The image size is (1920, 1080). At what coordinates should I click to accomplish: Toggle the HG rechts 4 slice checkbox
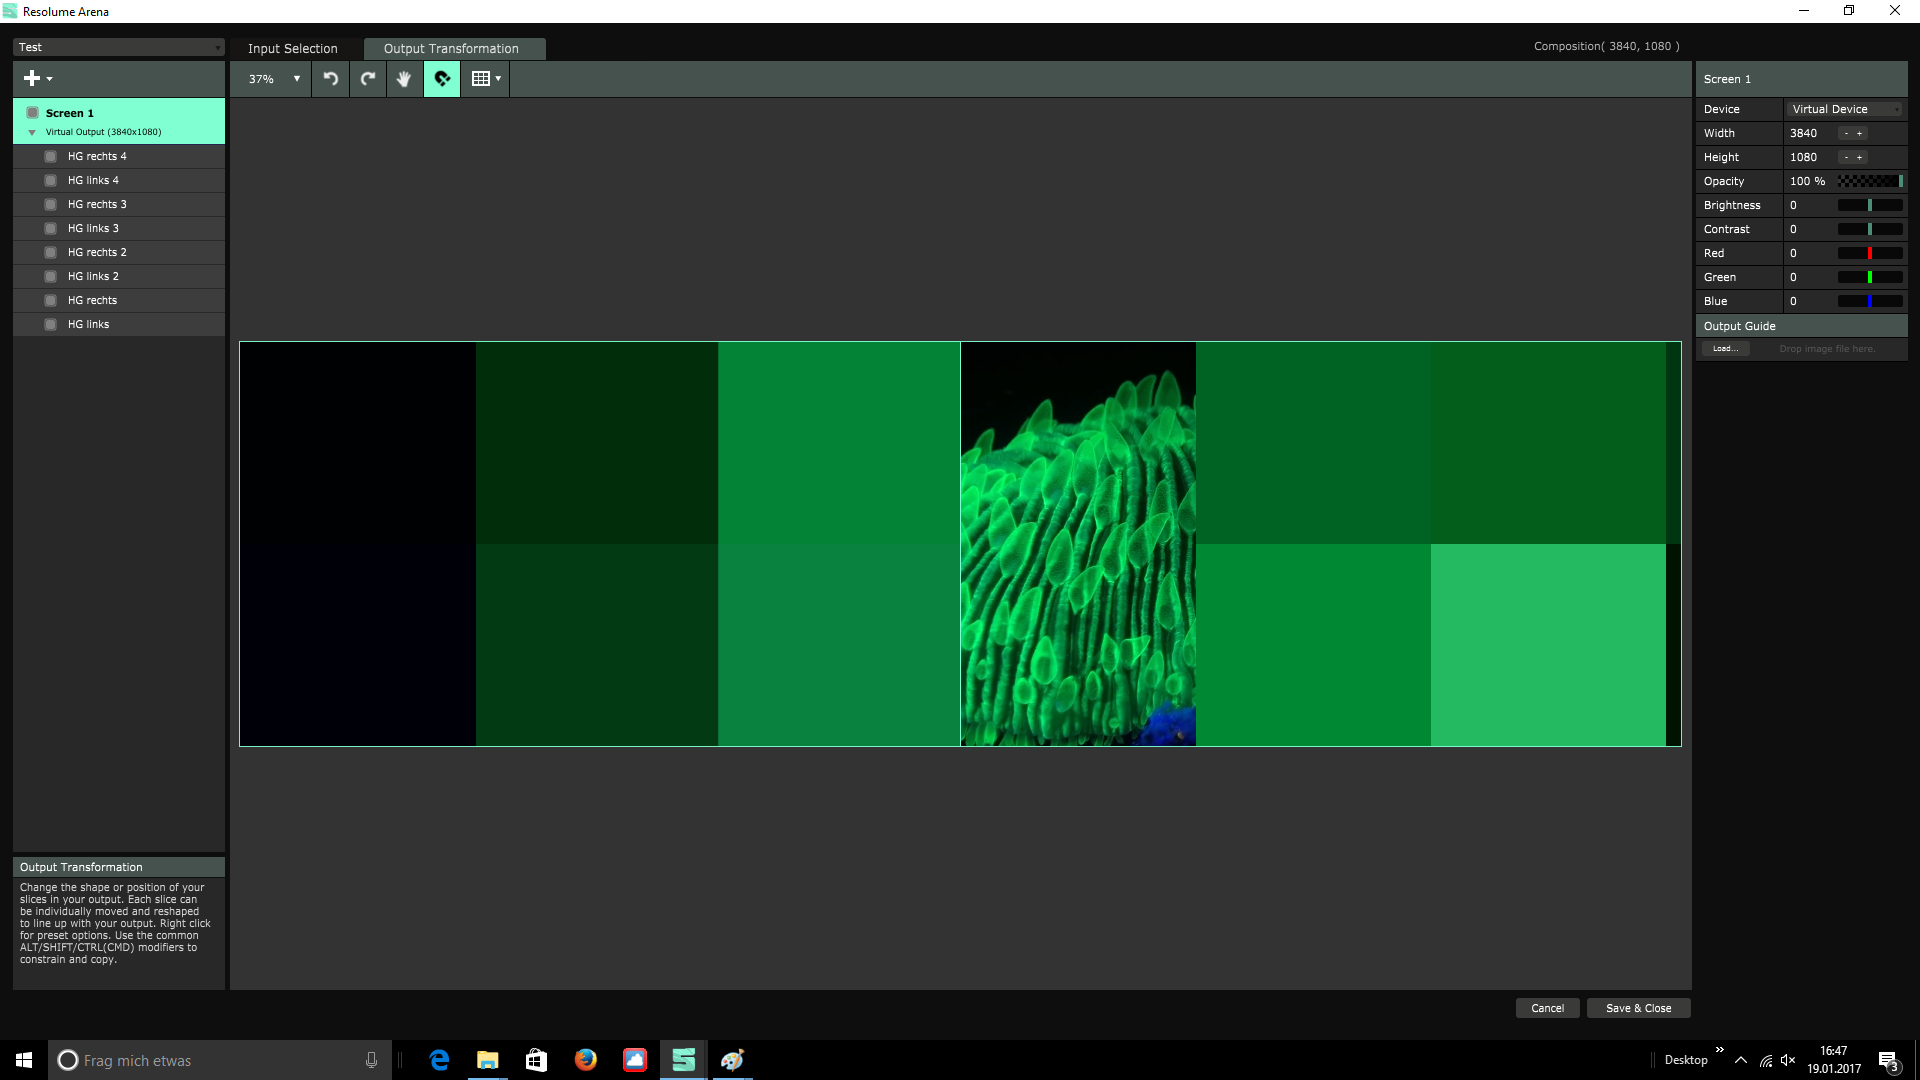(50, 156)
